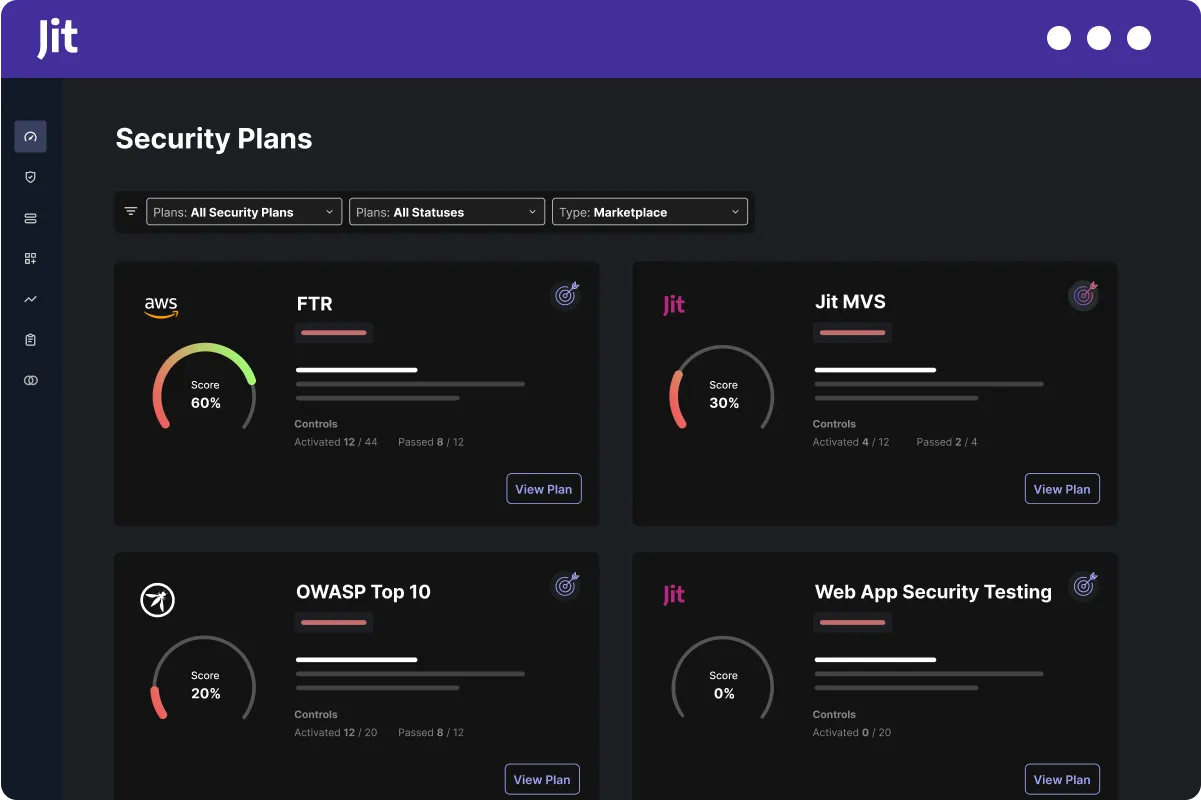1201x800 pixels.
Task: Click the 60% score gauge on FTR card
Action: click(x=204, y=393)
